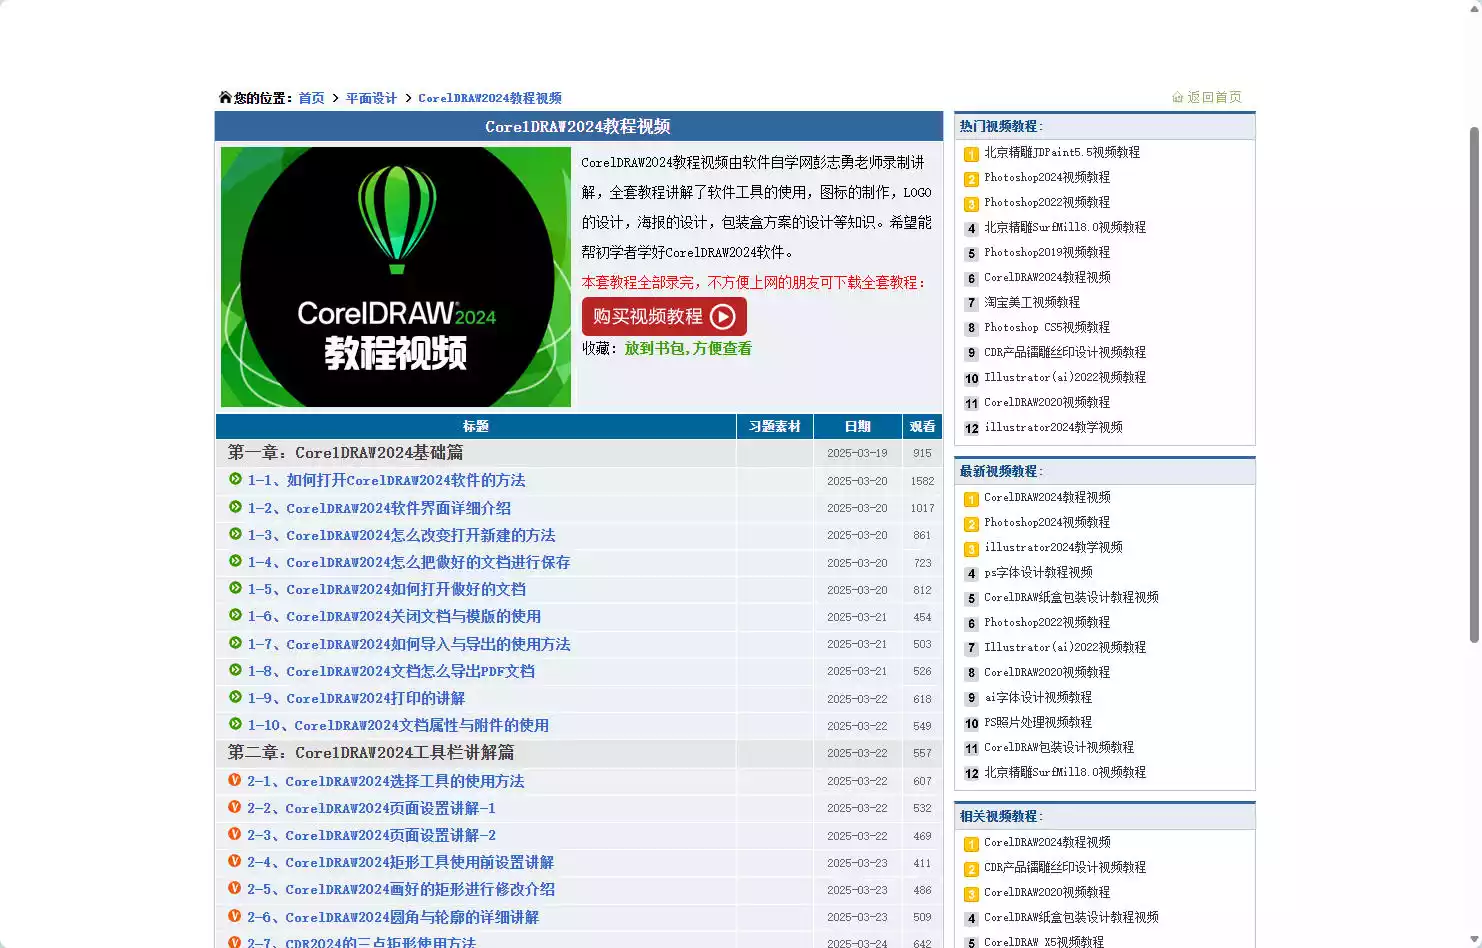This screenshot has height=948, width=1482.
Task: Click the green icon for lesson 1-2
Action: coord(235,507)
